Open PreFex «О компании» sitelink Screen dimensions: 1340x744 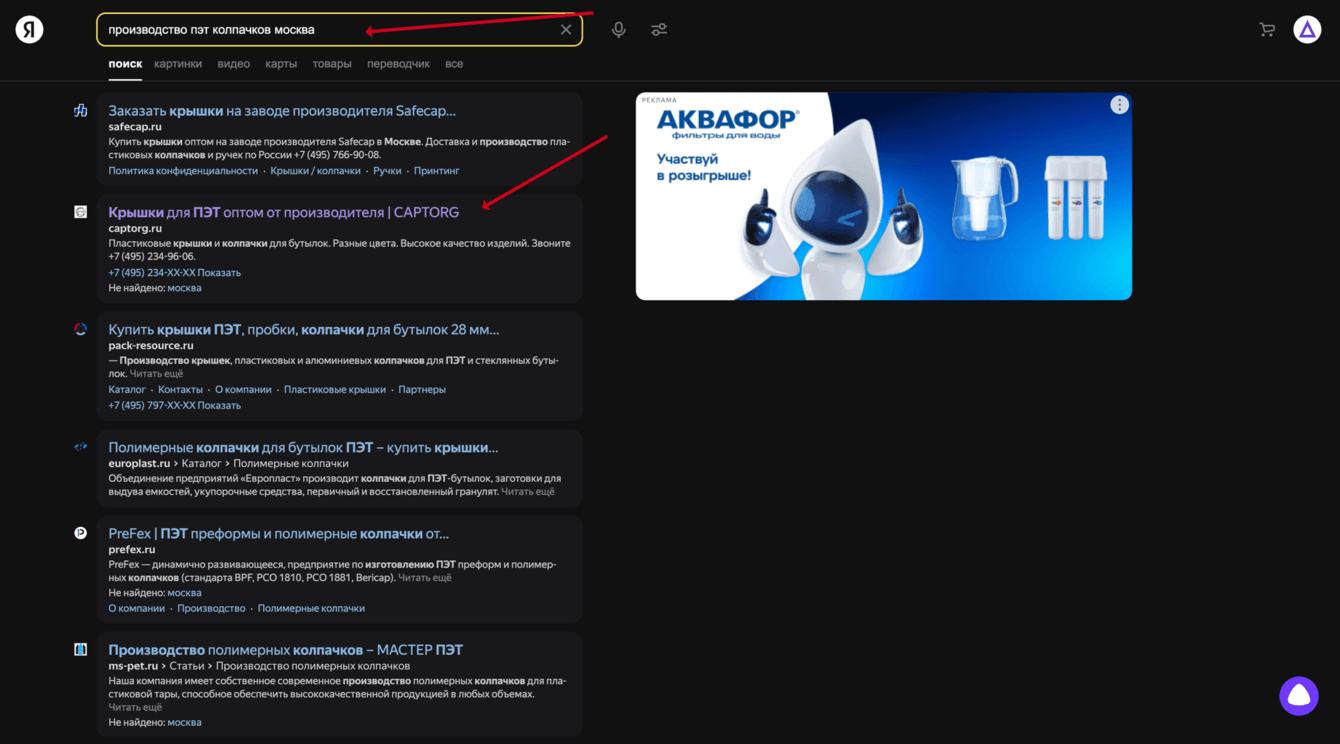click(x=136, y=609)
